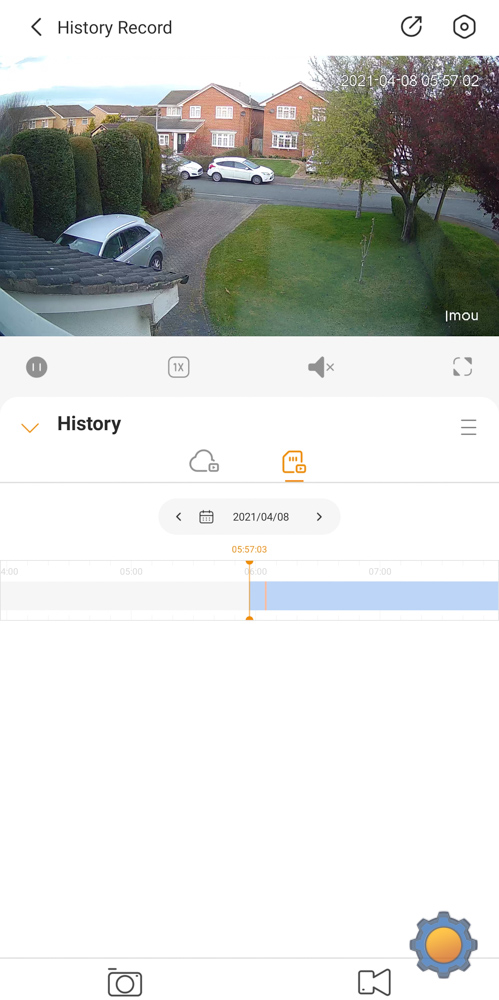499x1000 pixels.
Task: Open the History list menu icon
Action: pyautogui.click(x=469, y=427)
